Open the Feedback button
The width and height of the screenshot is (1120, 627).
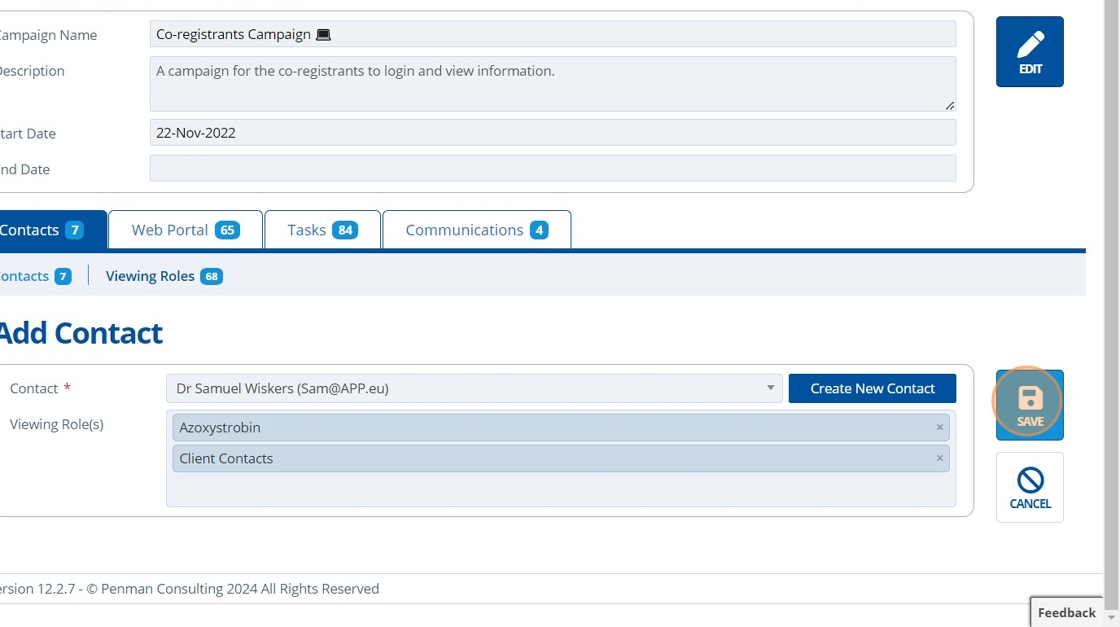(1066, 613)
